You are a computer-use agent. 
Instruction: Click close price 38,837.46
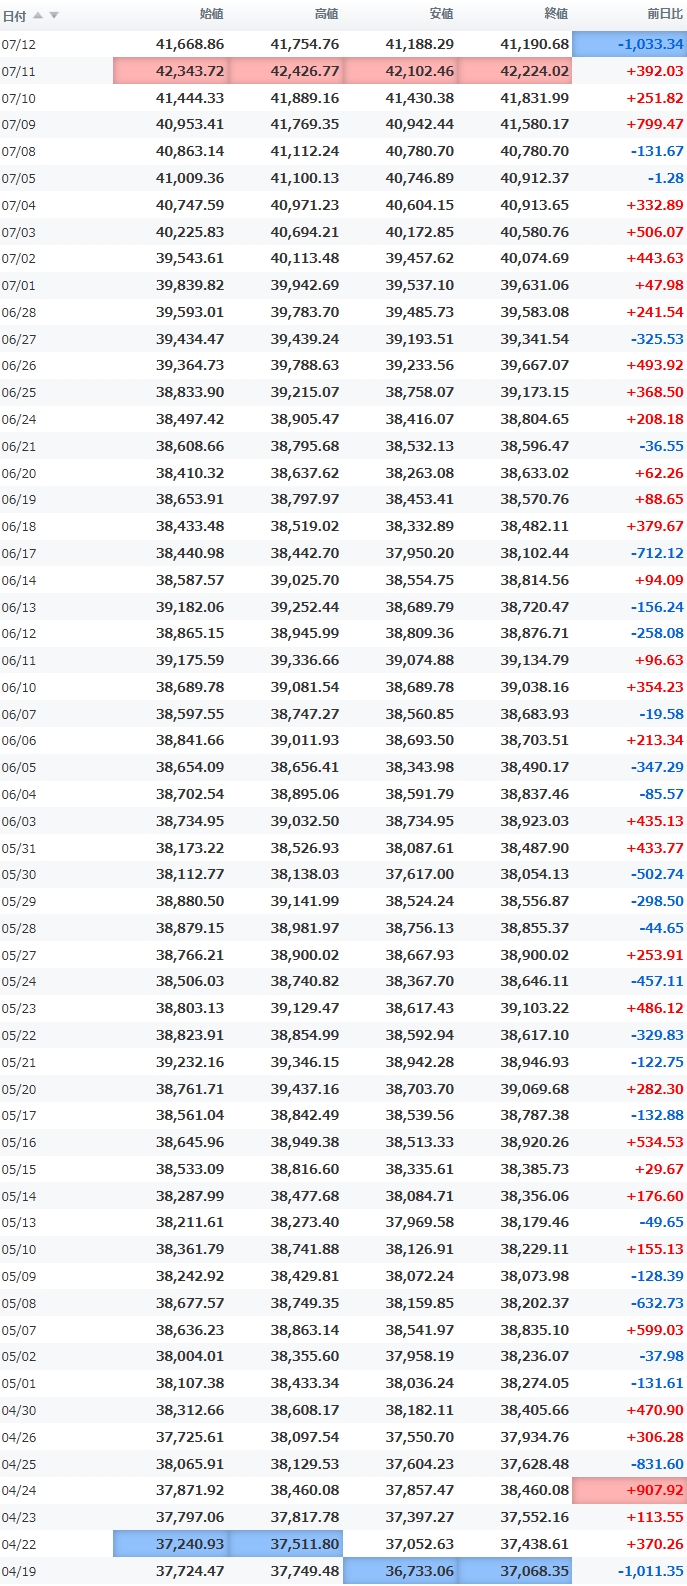click(x=534, y=794)
